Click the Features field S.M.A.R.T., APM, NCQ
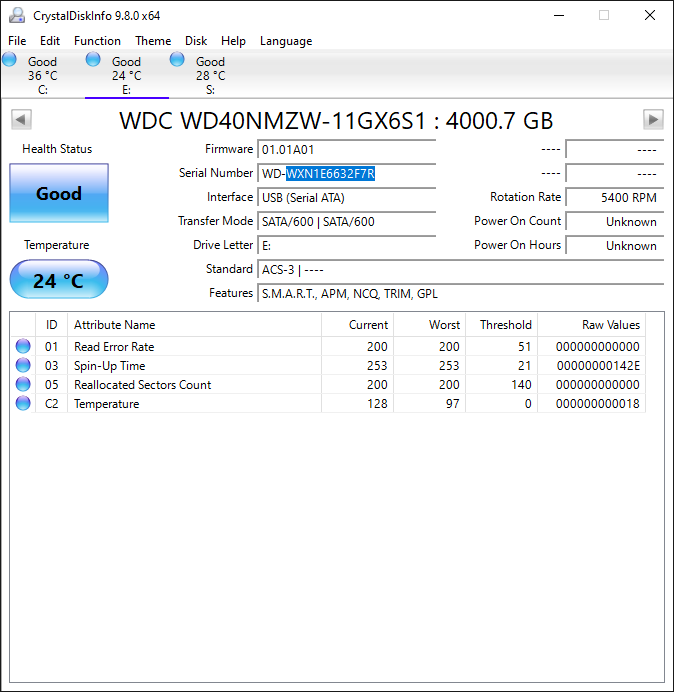The width and height of the screenshot is (674, 692). 461,293
